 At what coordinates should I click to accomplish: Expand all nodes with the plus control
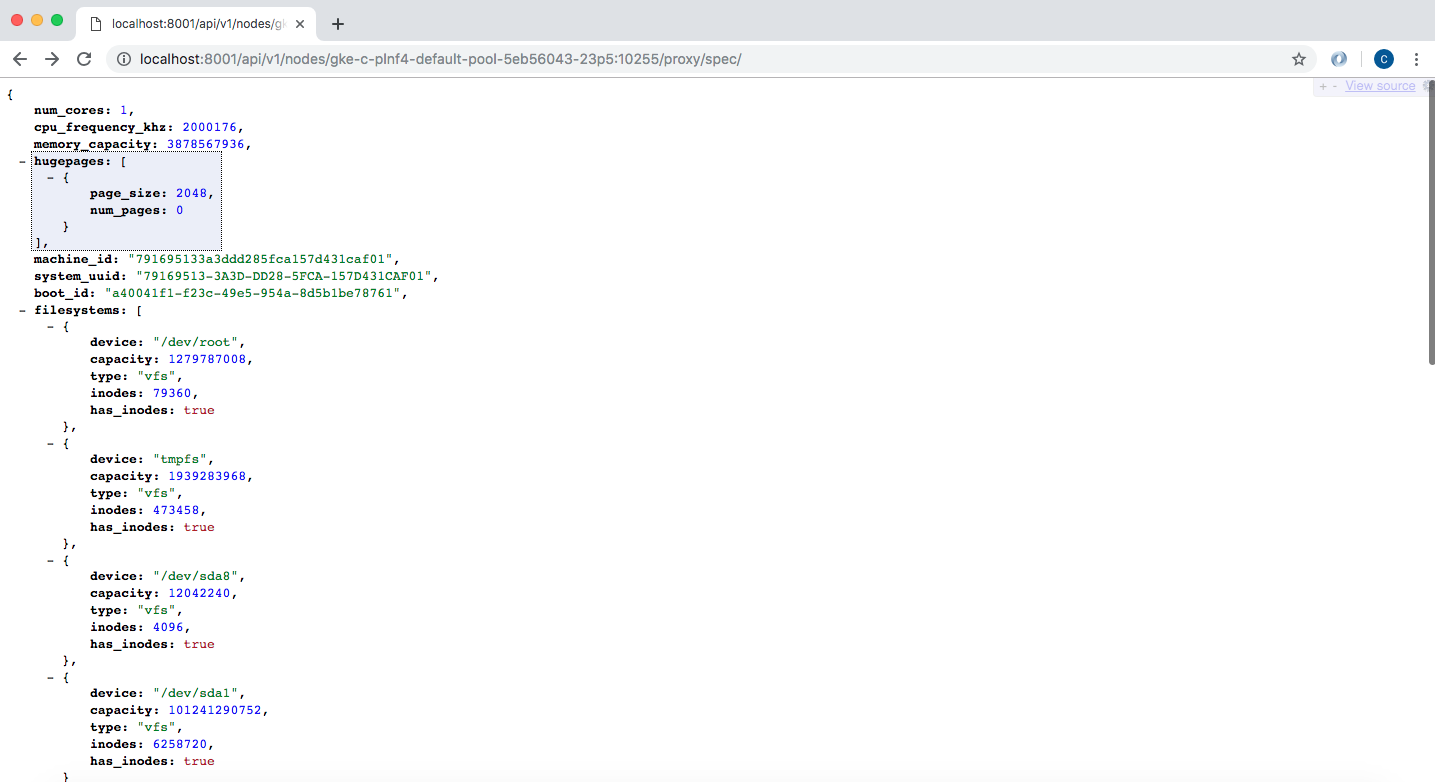1323,86
